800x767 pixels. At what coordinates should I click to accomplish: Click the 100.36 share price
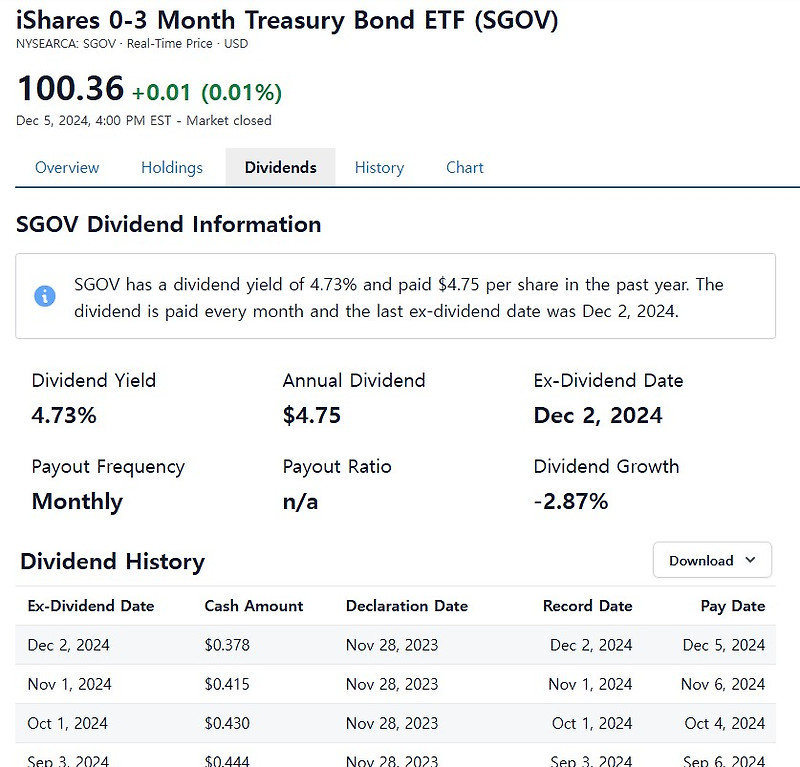point(70,89)
